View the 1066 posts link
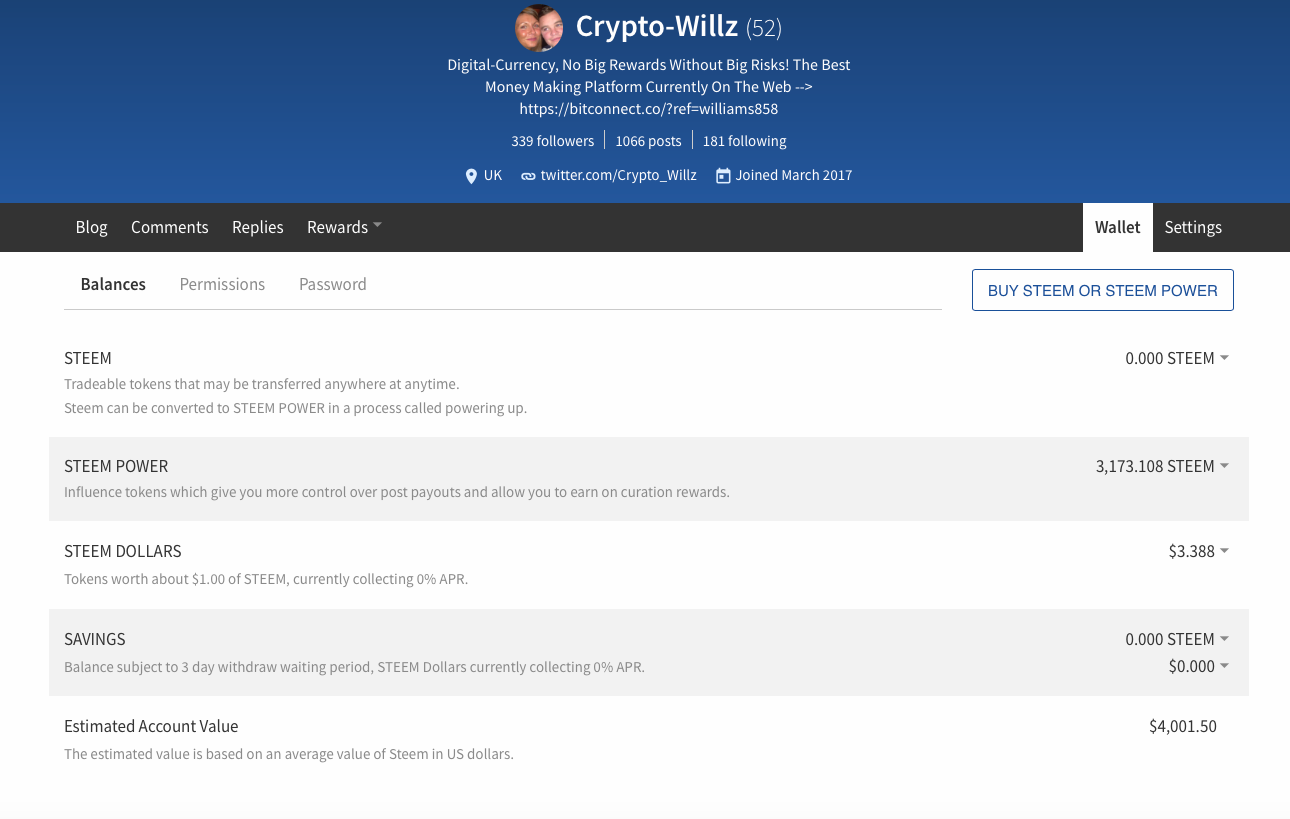The width and height of the screenshot is (1290, 819). (648, 141)
